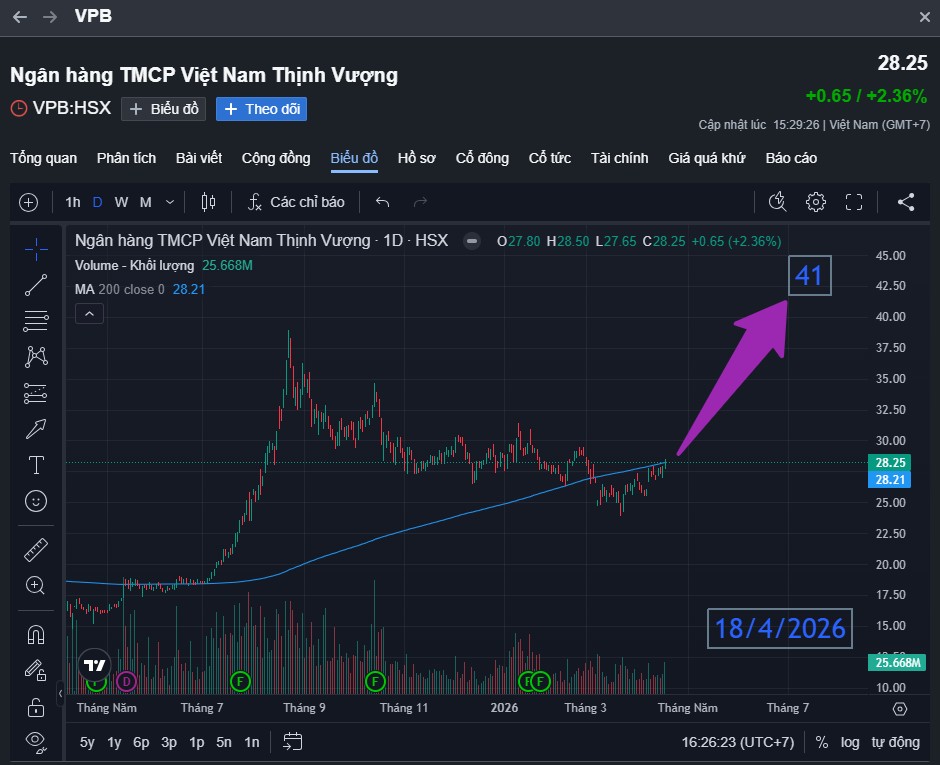940x765 pixels.
Task: Set range to 5y
Action: click(x=88, y=742)
